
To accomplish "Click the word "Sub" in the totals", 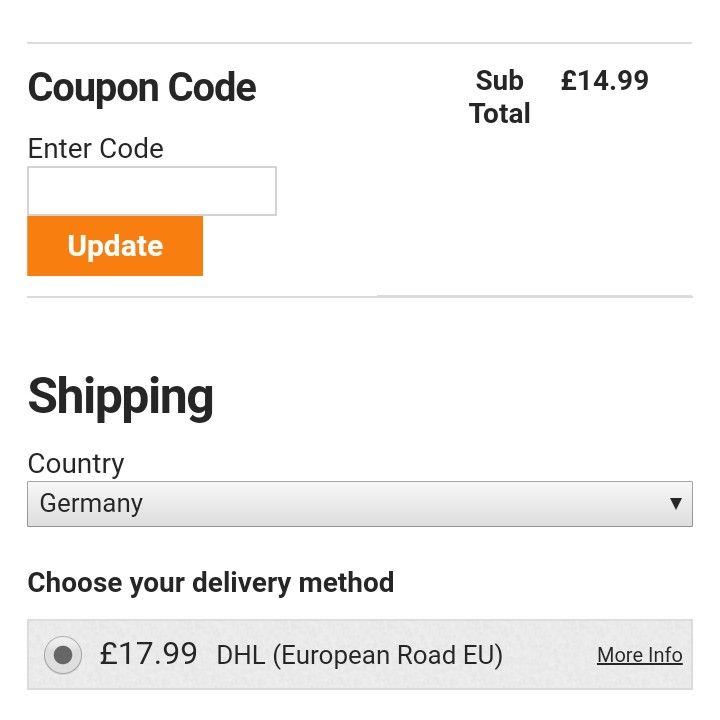I will 500,80.
